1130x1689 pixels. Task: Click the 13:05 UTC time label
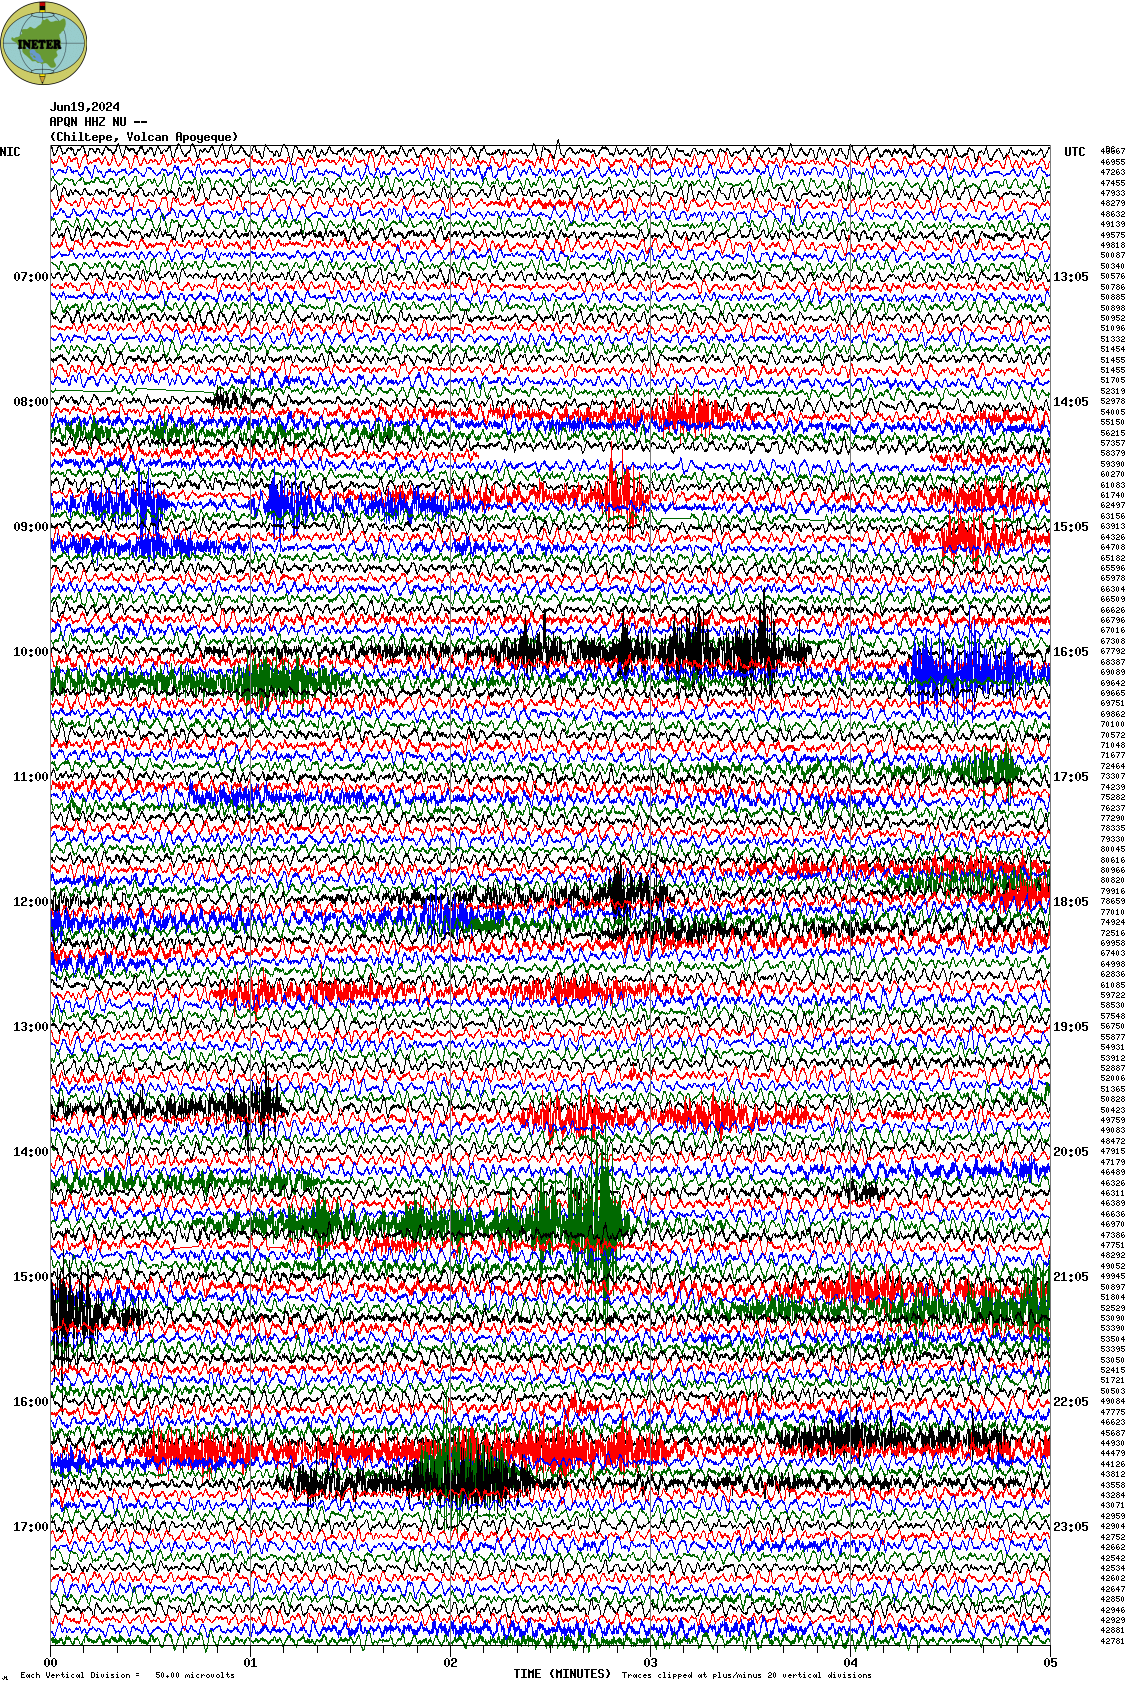click(x=1070, y=277)
